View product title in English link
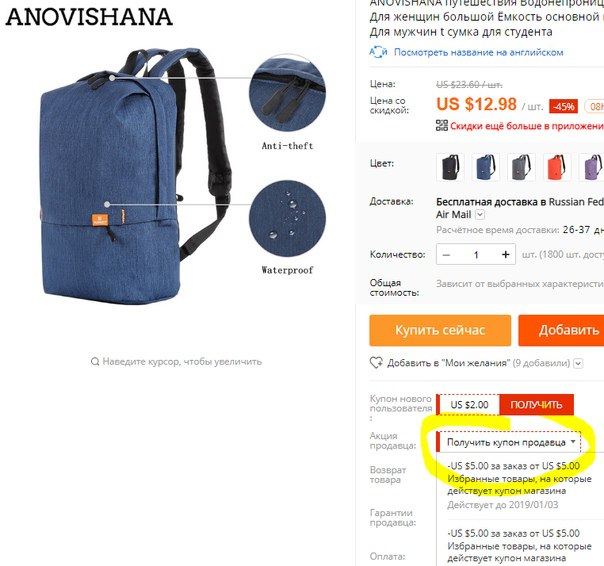Viewport: 604px width, 566px height. coord(478,52)
